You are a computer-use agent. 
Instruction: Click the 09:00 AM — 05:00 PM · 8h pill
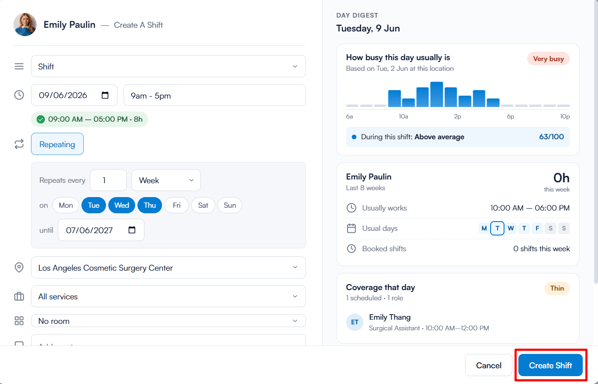click(x=90, y=119)
